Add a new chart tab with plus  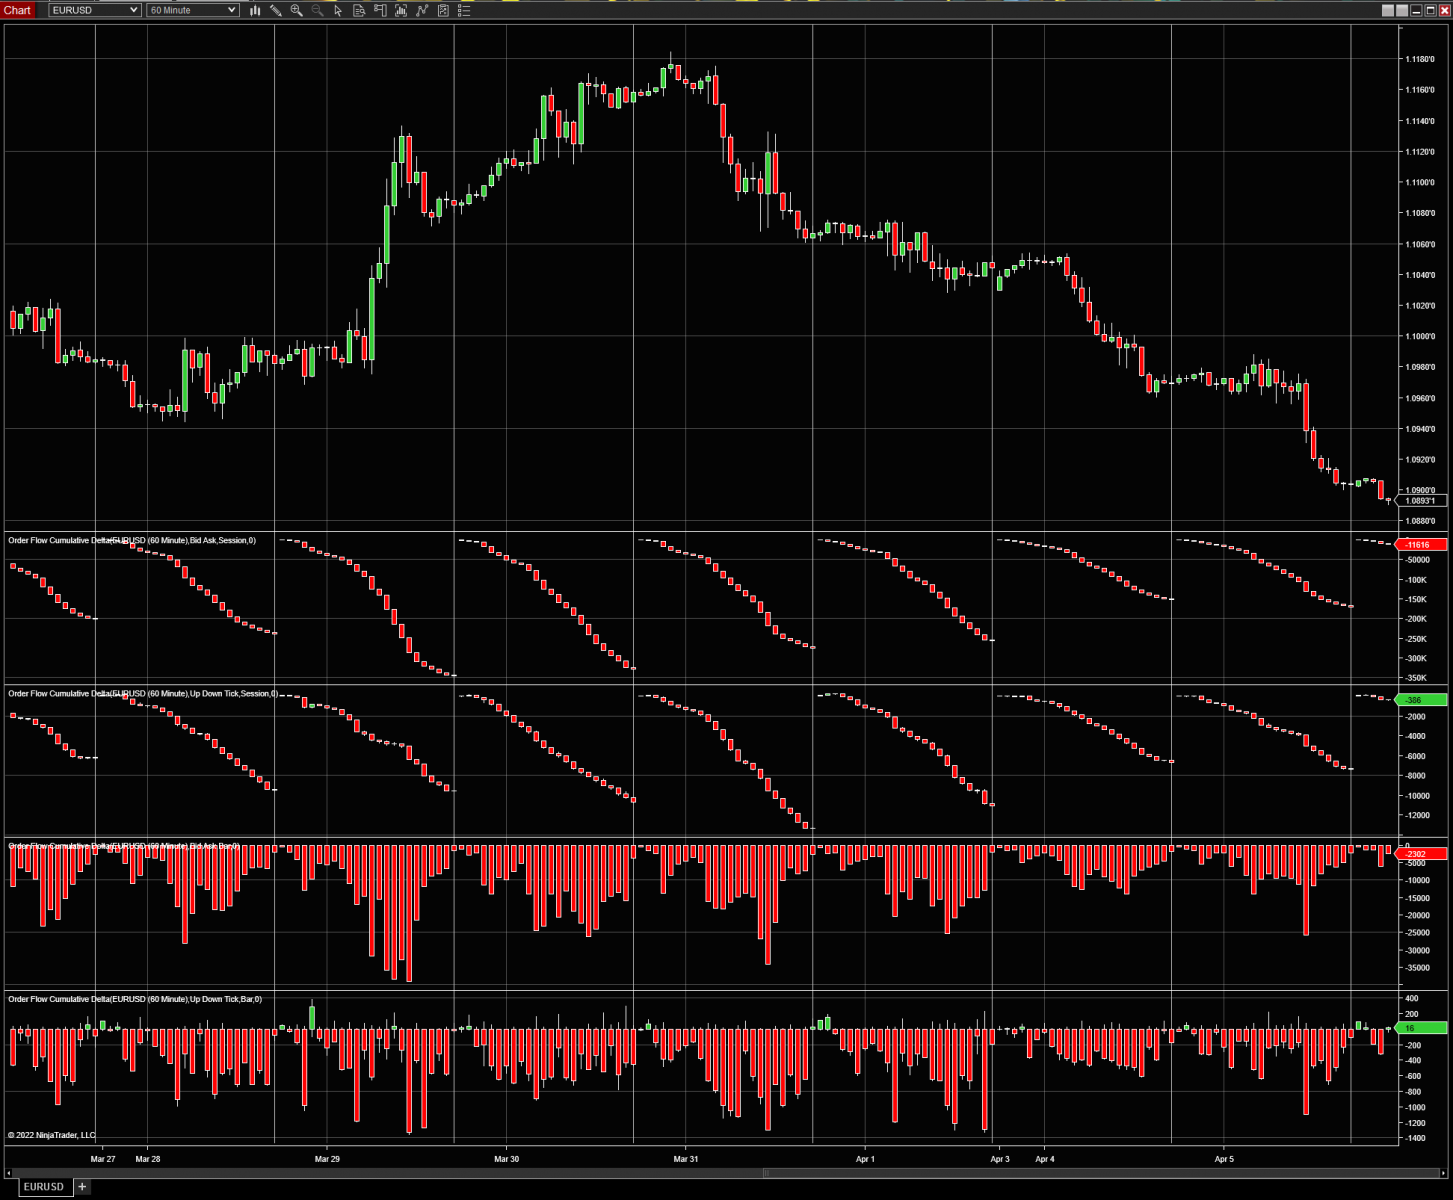click(x=82, y=1187)
